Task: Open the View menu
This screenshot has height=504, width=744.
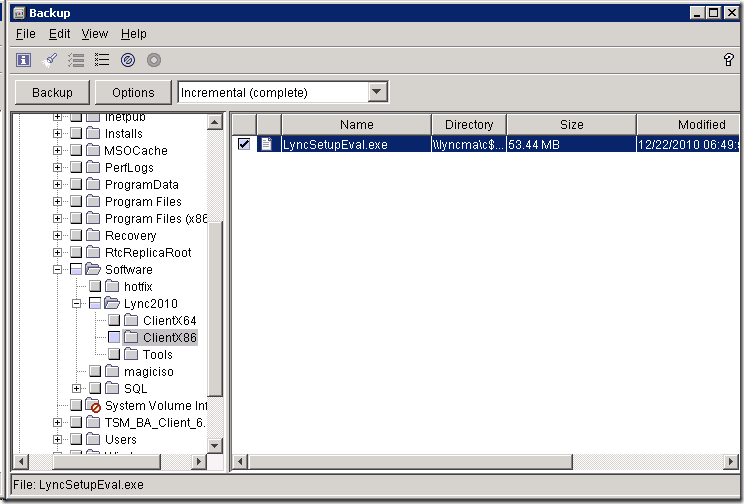Action: tap(95, 34)
